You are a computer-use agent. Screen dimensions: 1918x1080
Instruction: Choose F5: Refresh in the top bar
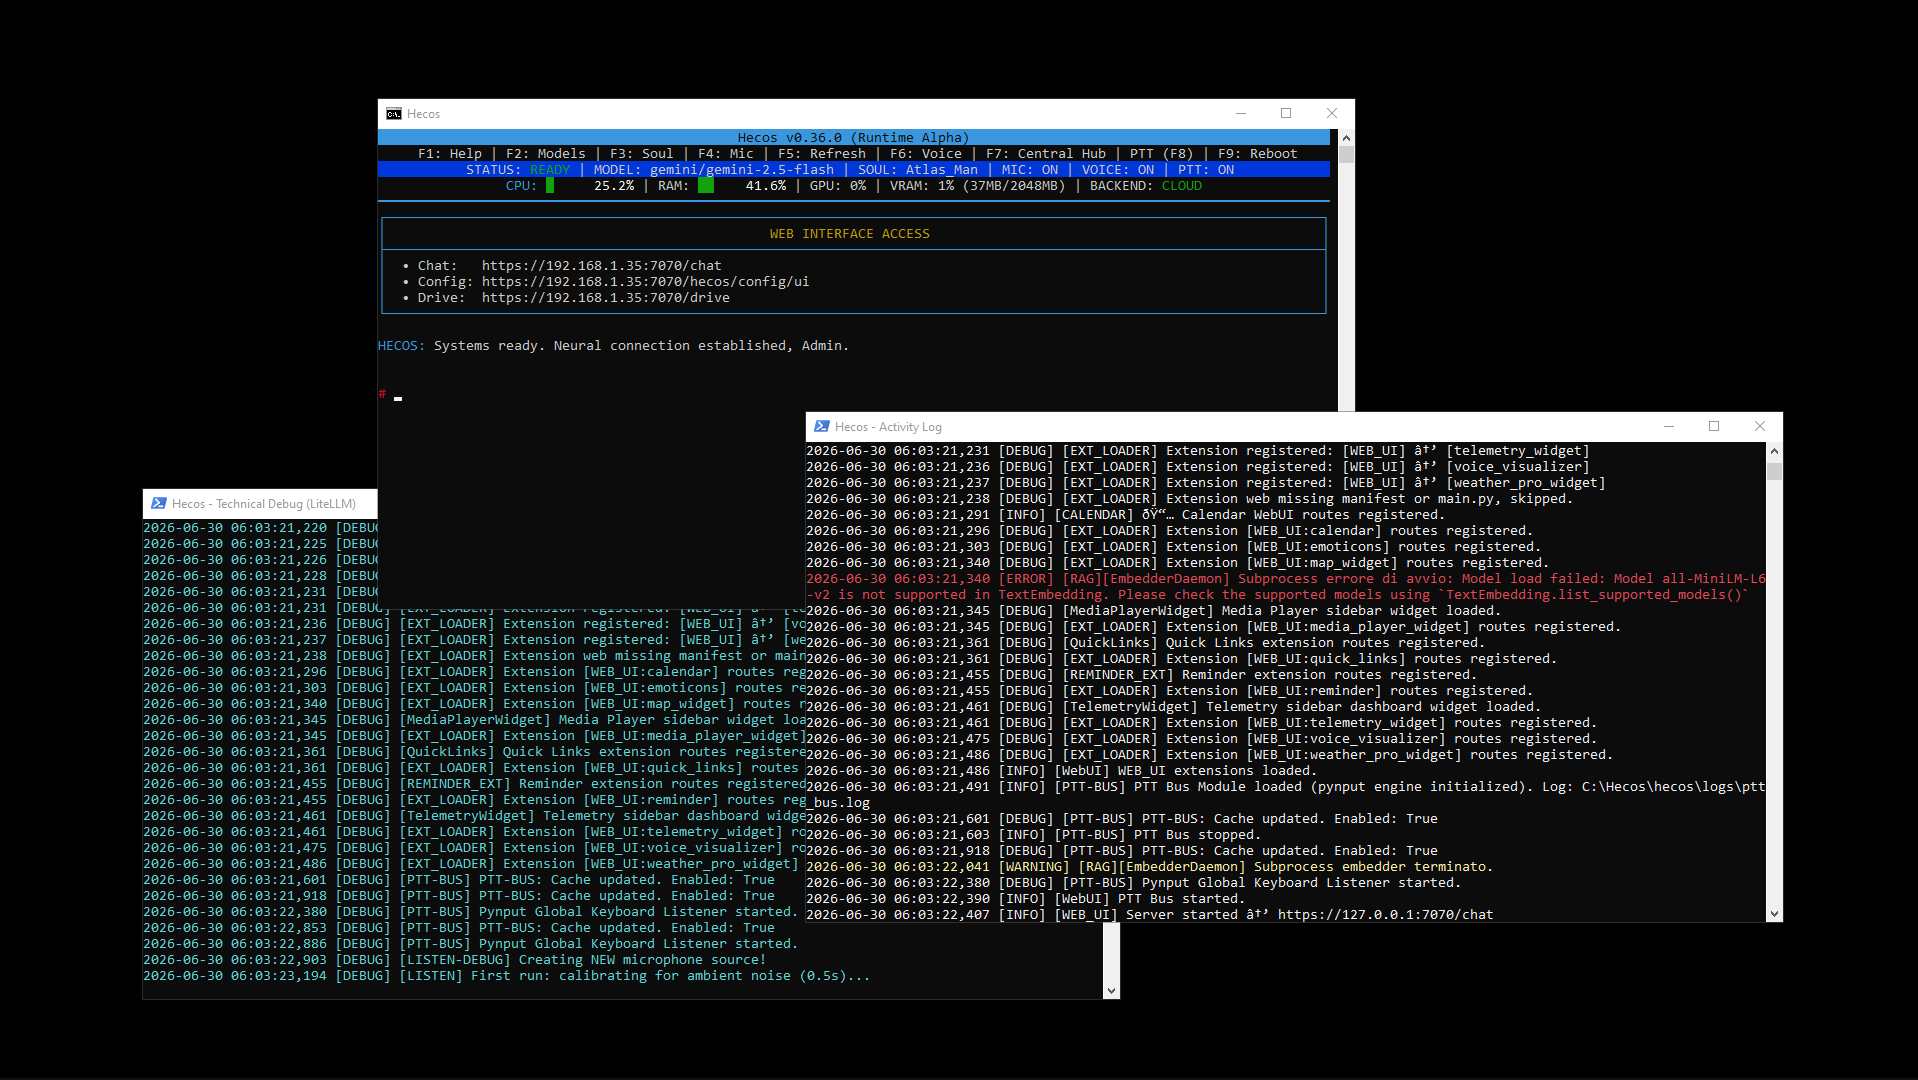point(822,154)
